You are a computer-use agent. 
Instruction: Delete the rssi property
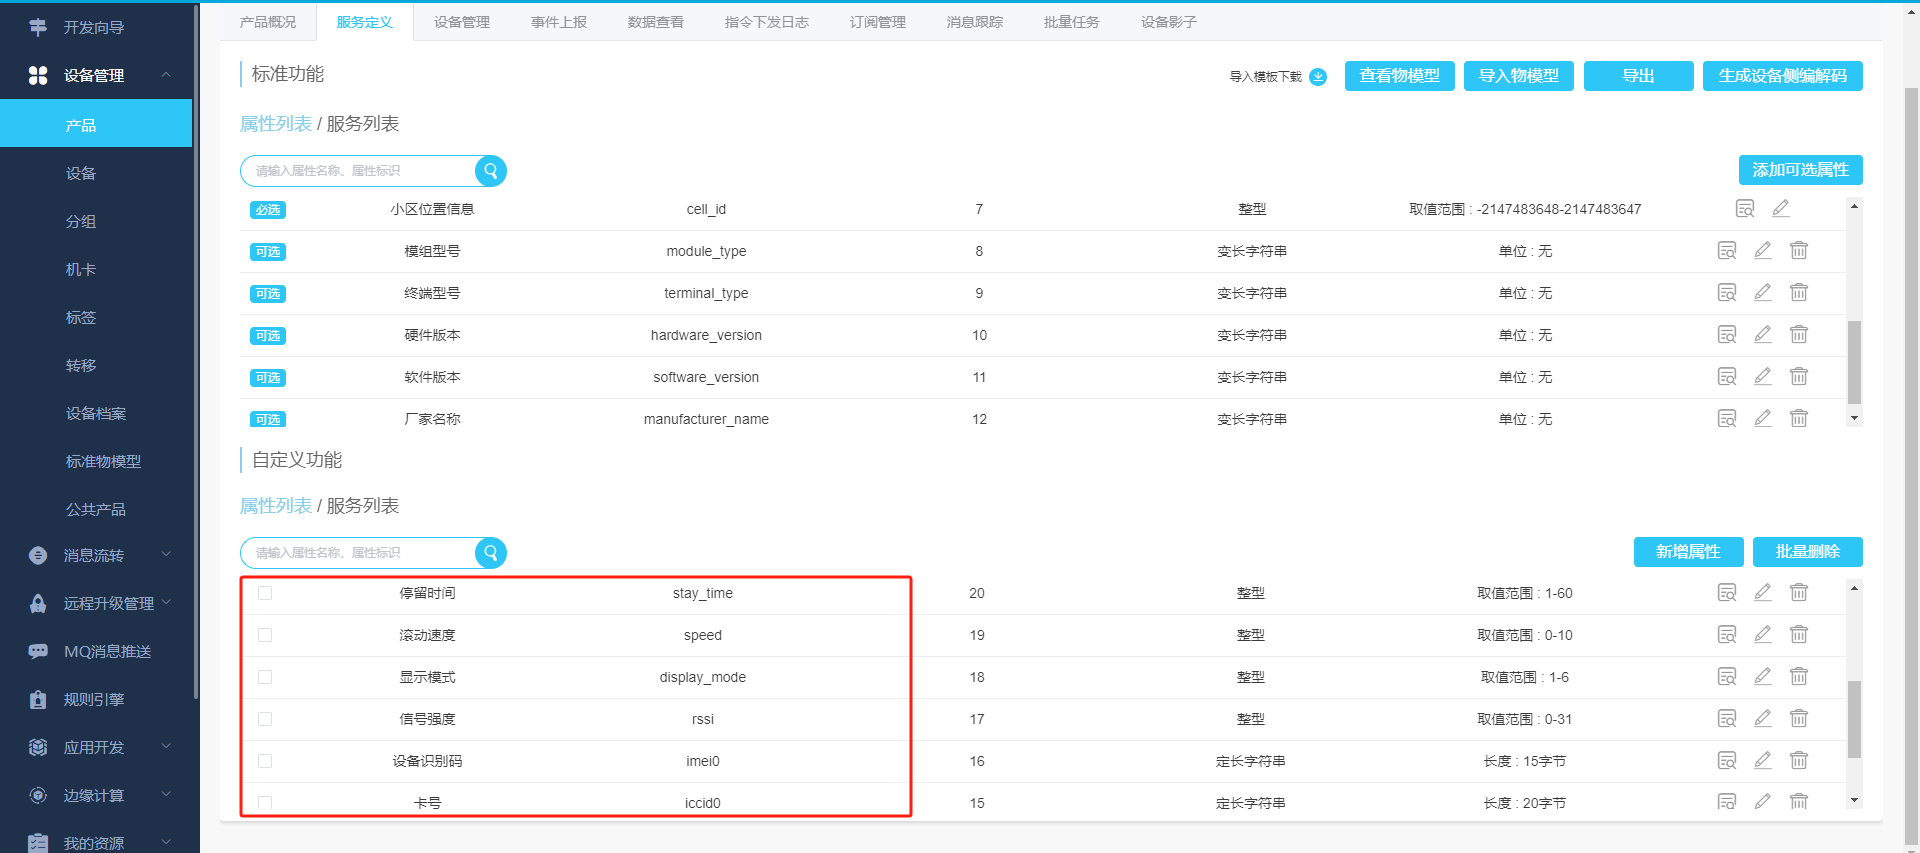1799,718
